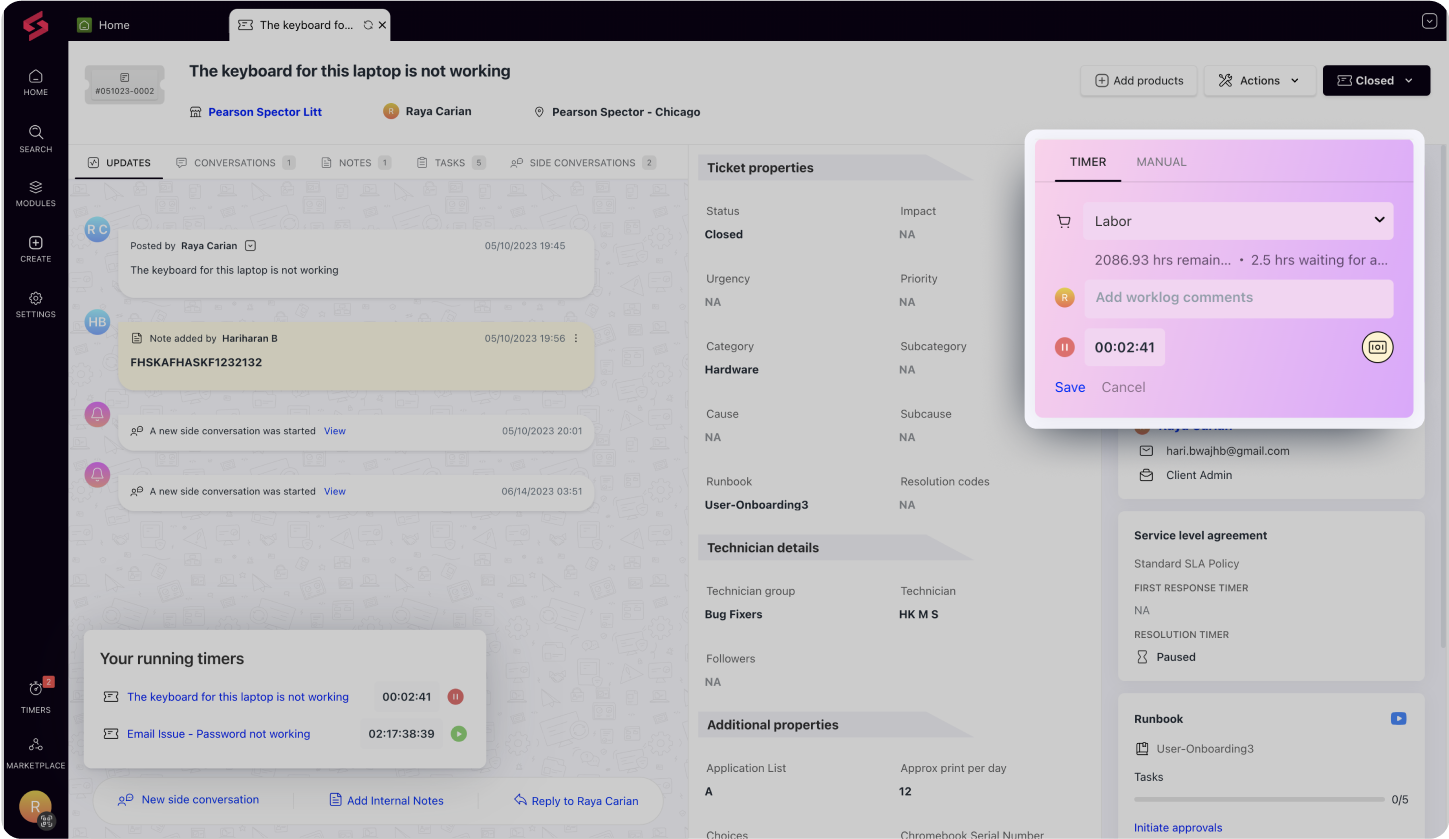Save the worklog timer entry
The width and height of the screenshot is (1449, 839).
point(1070,387)
